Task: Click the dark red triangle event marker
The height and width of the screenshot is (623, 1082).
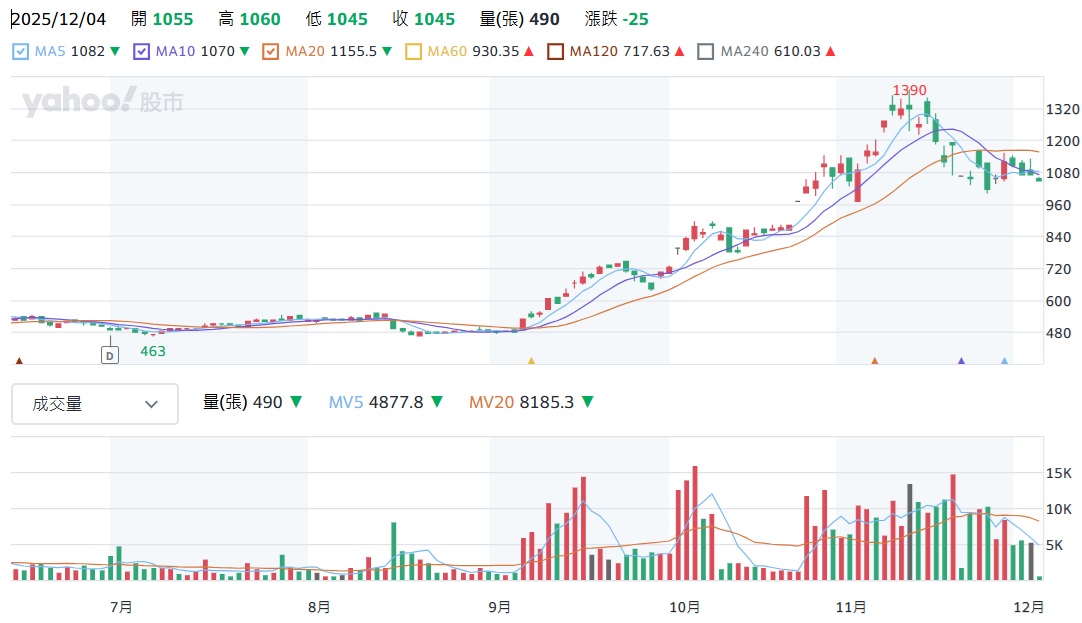Action: (x=18, y=361)
